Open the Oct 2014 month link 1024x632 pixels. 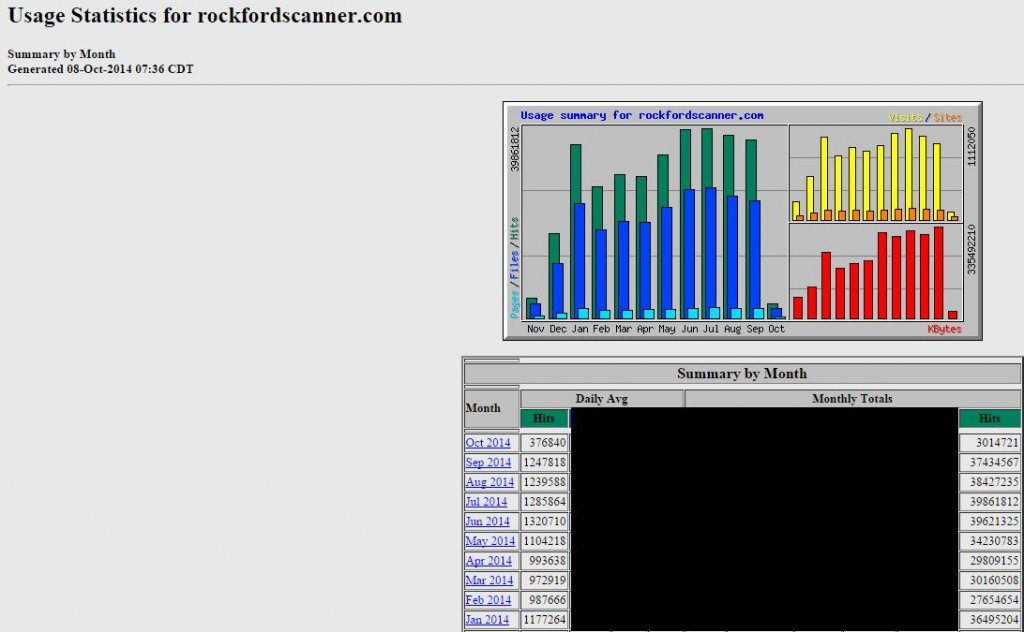point(488,443)
